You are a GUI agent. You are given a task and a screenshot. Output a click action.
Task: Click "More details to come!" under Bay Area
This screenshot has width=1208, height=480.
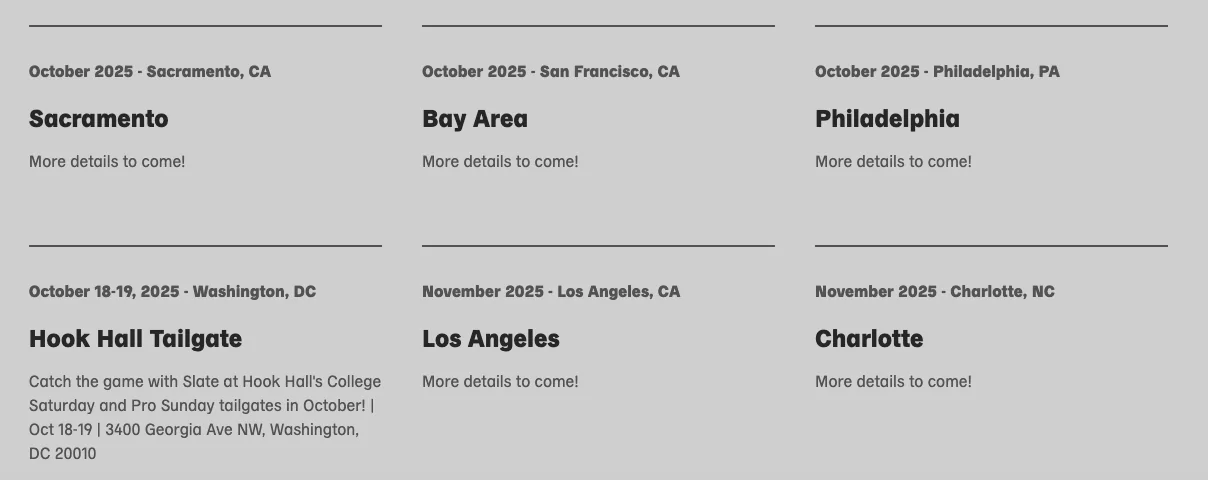click(500, 162)
